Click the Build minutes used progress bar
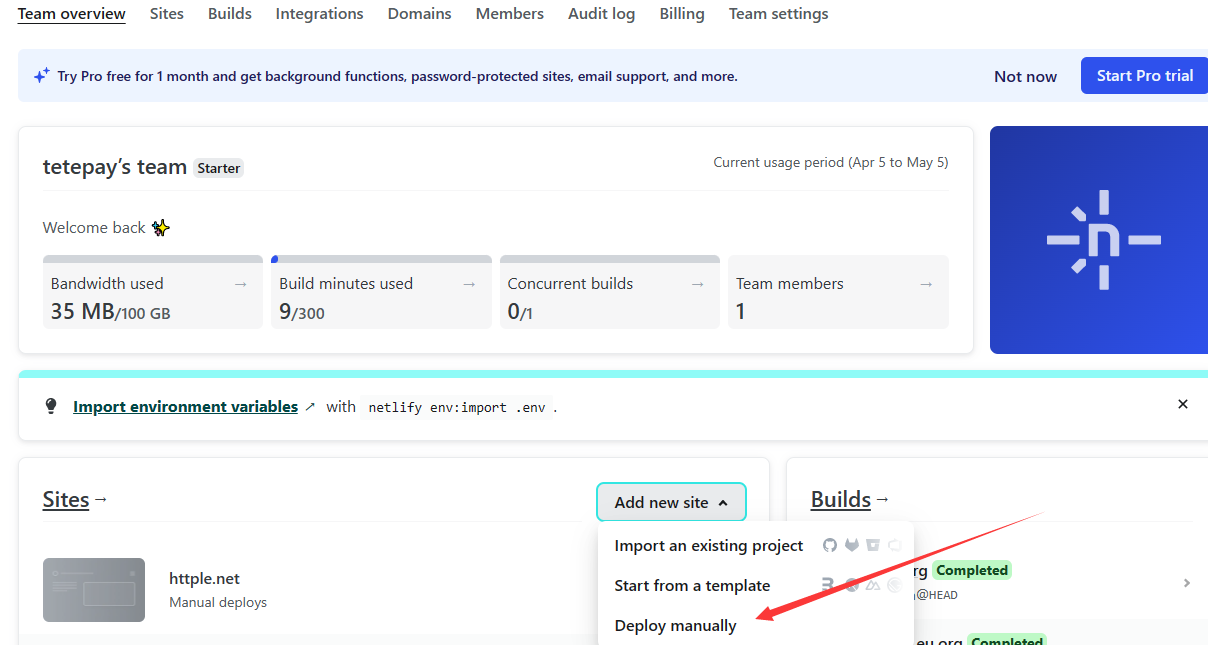This screenshot has height=645, width=1208. pyautogui.click(x=381, y=259)
